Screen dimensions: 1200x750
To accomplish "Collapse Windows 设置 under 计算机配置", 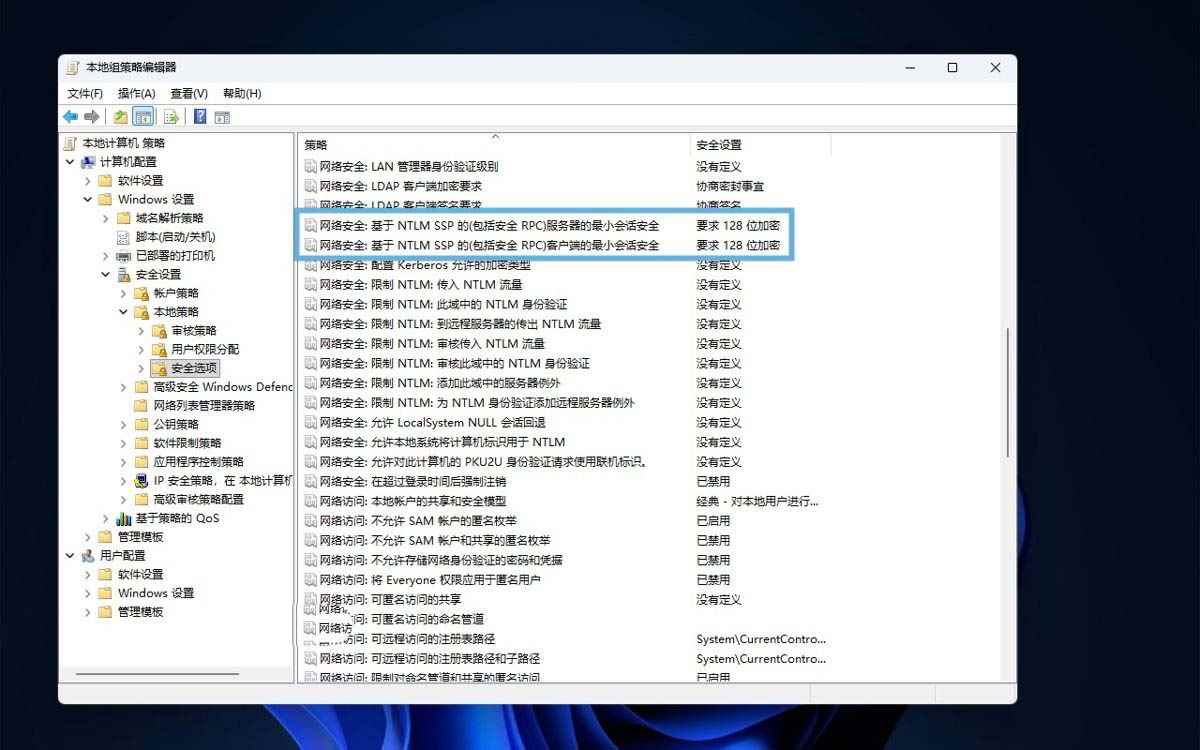I will [x=88, y=199].
